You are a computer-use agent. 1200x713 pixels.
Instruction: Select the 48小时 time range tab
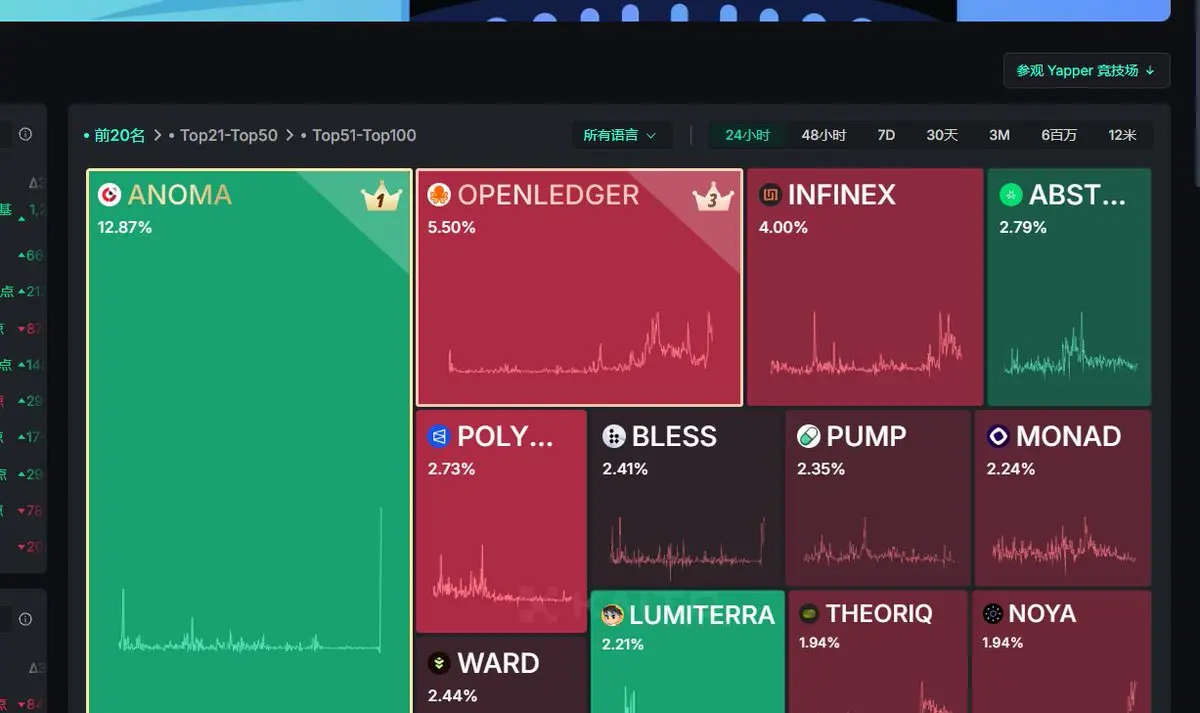coord(824,135)
